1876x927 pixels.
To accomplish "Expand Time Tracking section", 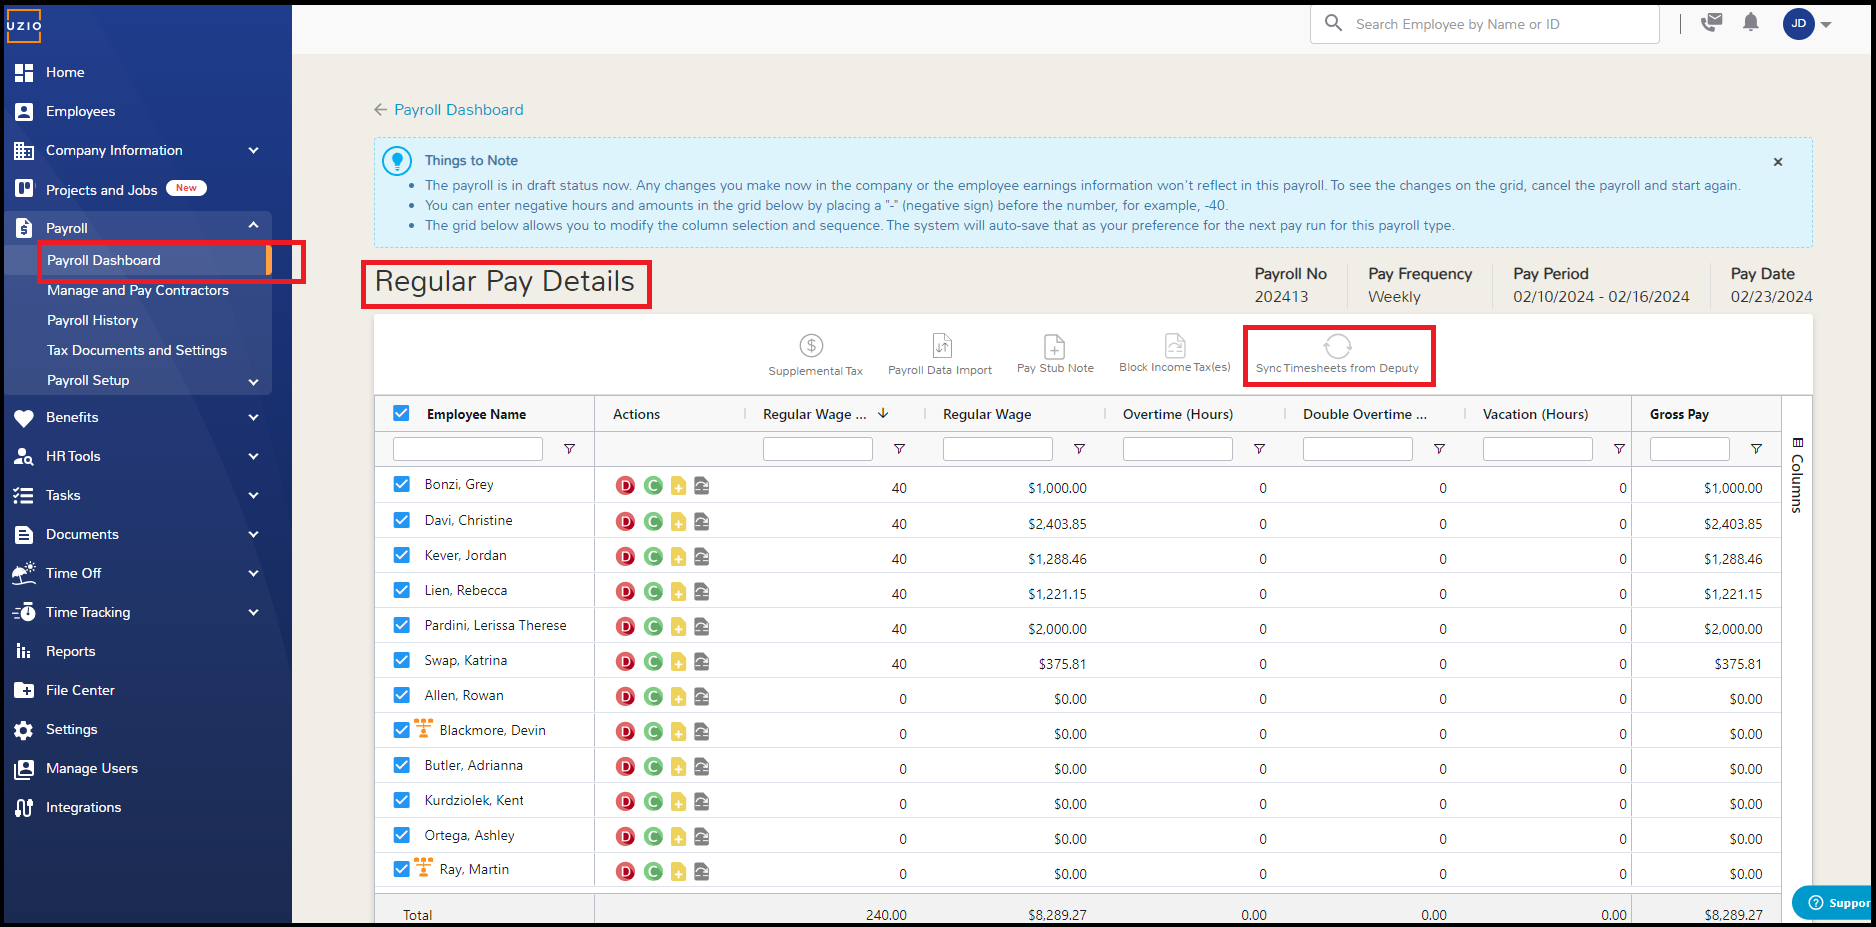I will (x=253, y=612).
